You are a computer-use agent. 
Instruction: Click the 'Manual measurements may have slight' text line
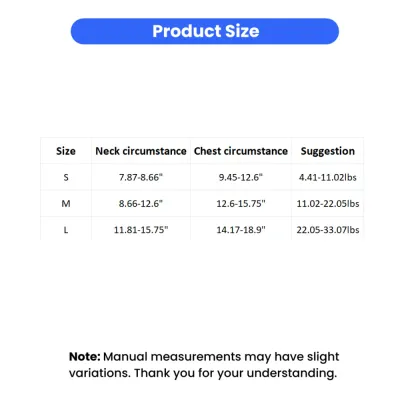click(221, 357)
